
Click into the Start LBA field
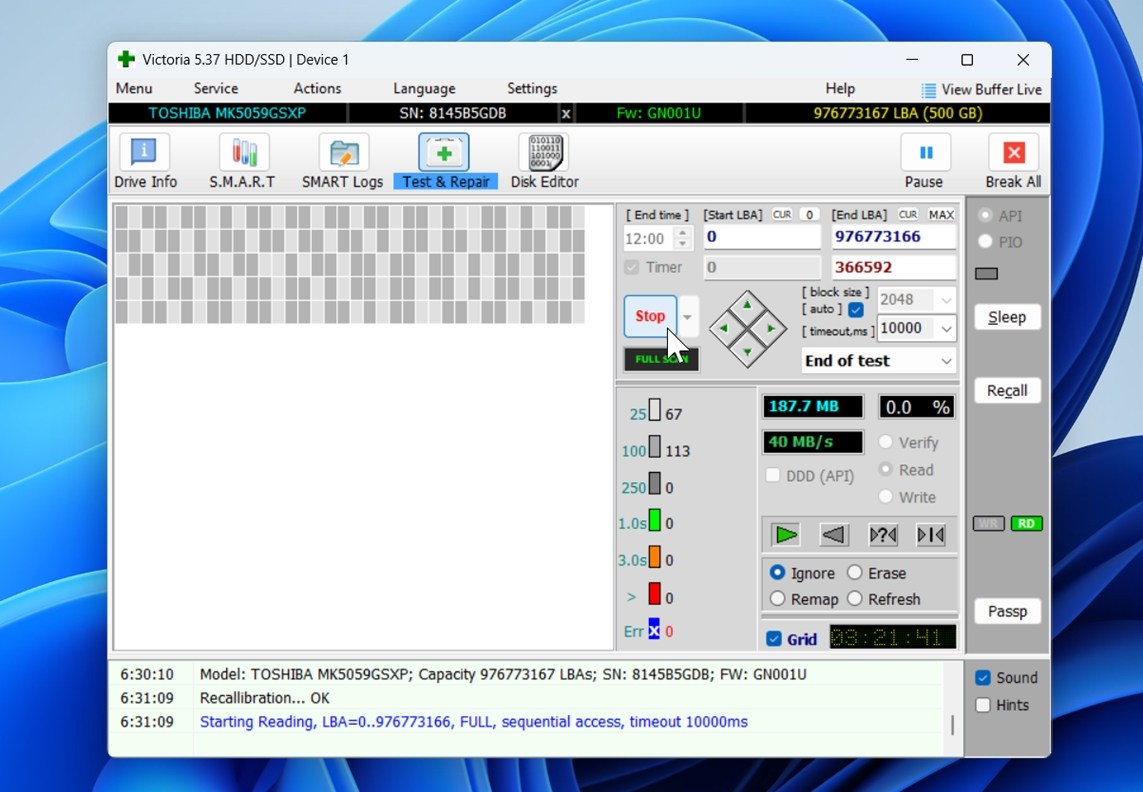pos(761,237)
